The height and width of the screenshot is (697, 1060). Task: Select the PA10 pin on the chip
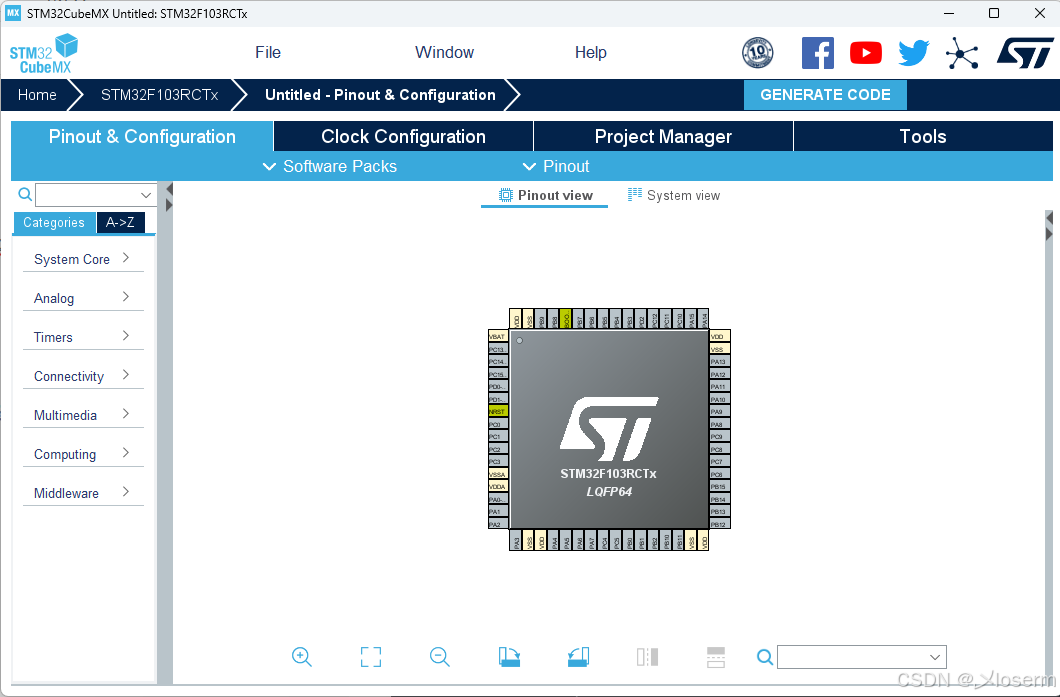point(719,399)
